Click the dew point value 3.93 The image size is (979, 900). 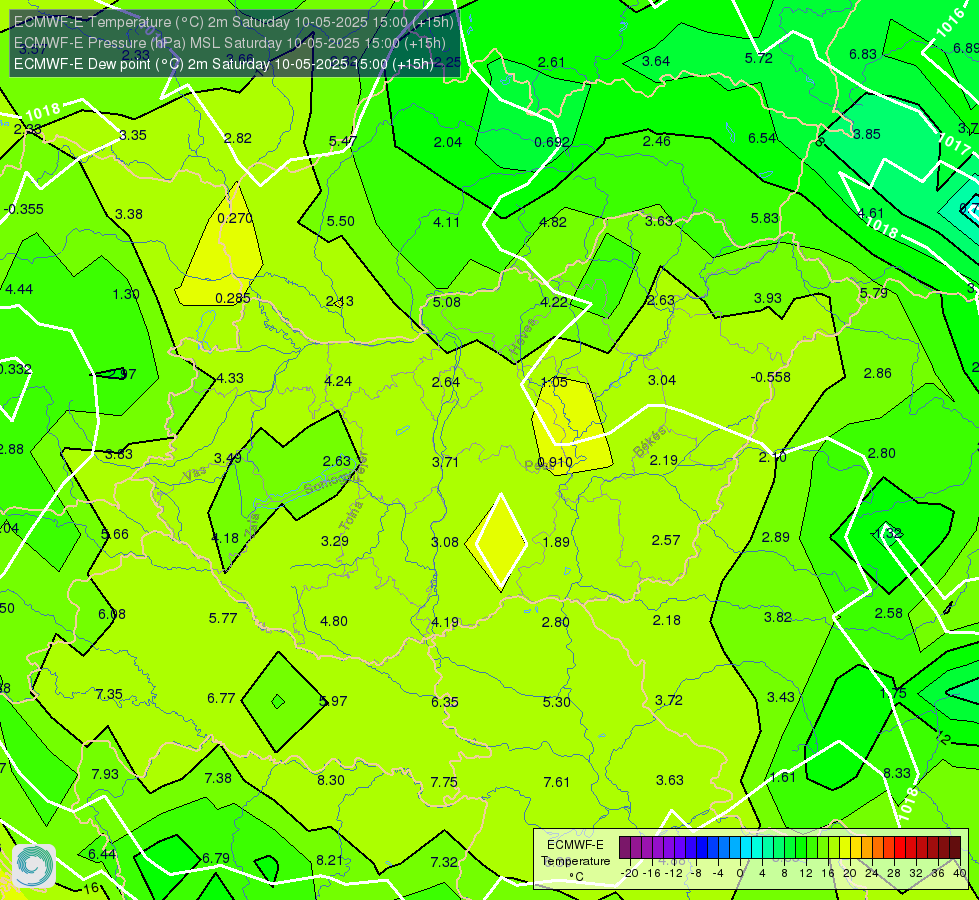(767, 298)
